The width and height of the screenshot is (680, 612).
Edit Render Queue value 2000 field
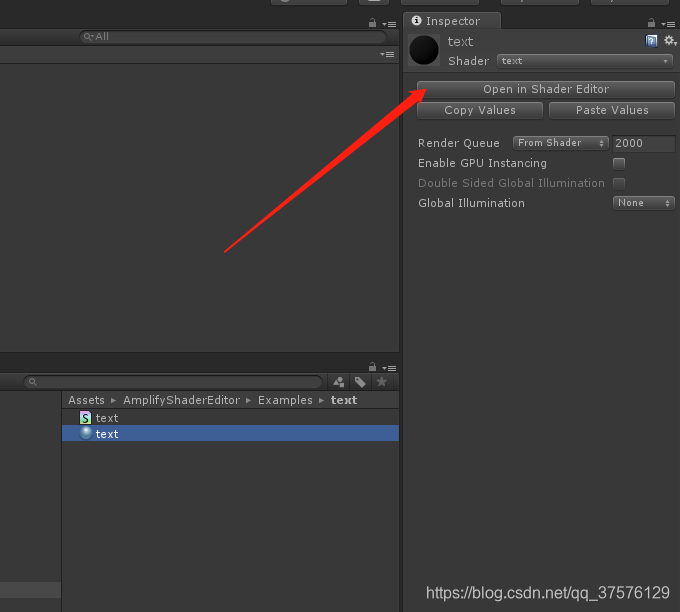(x=644, y=144)
